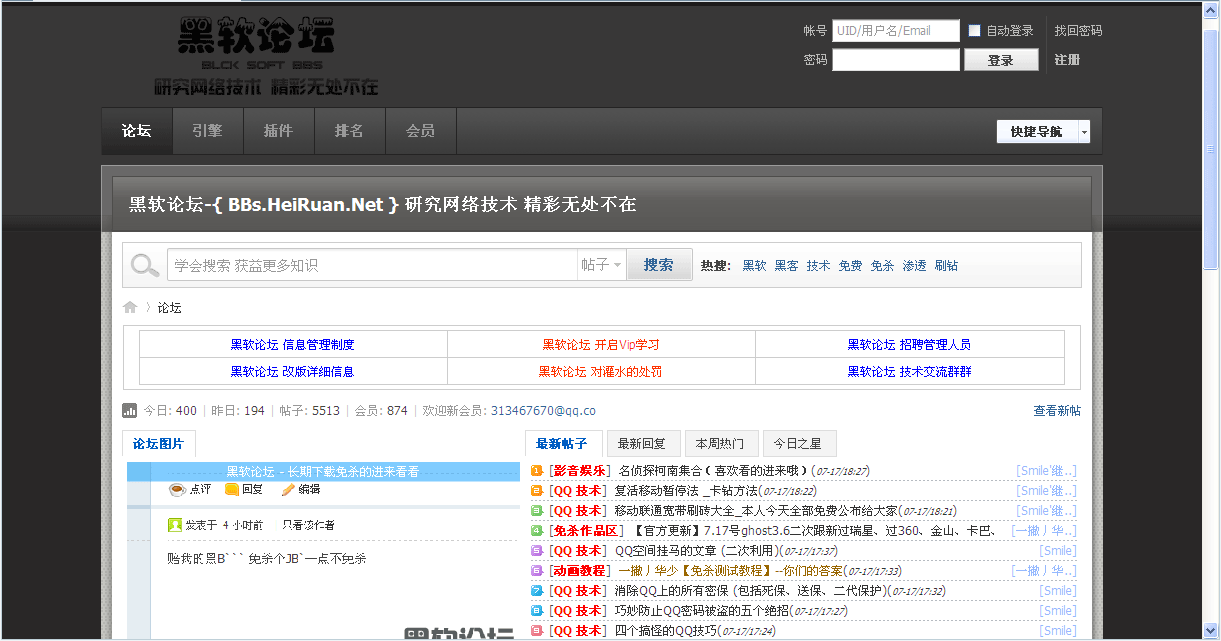Open 黑软论坛 技术交流群群 announcement
The width and height of the screenshot is (1221, 641).
coord(909,372)
